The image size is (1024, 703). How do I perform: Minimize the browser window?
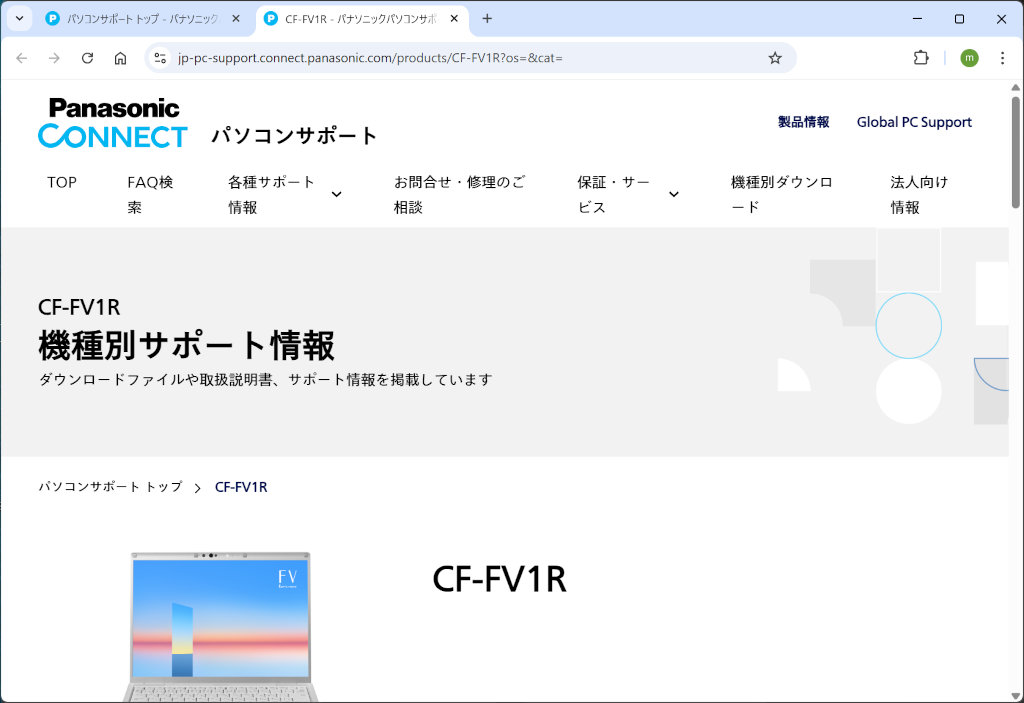[x=917, y=19]
